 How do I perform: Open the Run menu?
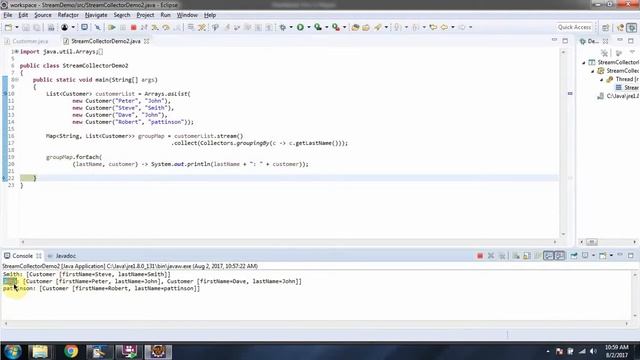click(x=165, y=15)
